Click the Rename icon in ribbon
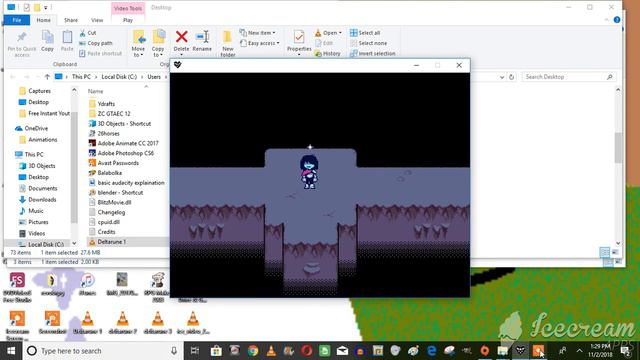This screenshot has width=640, height=360. [x=202, y=37]
